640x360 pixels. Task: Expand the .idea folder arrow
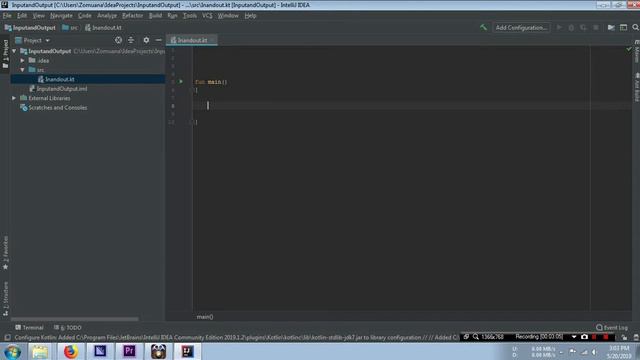23,60
